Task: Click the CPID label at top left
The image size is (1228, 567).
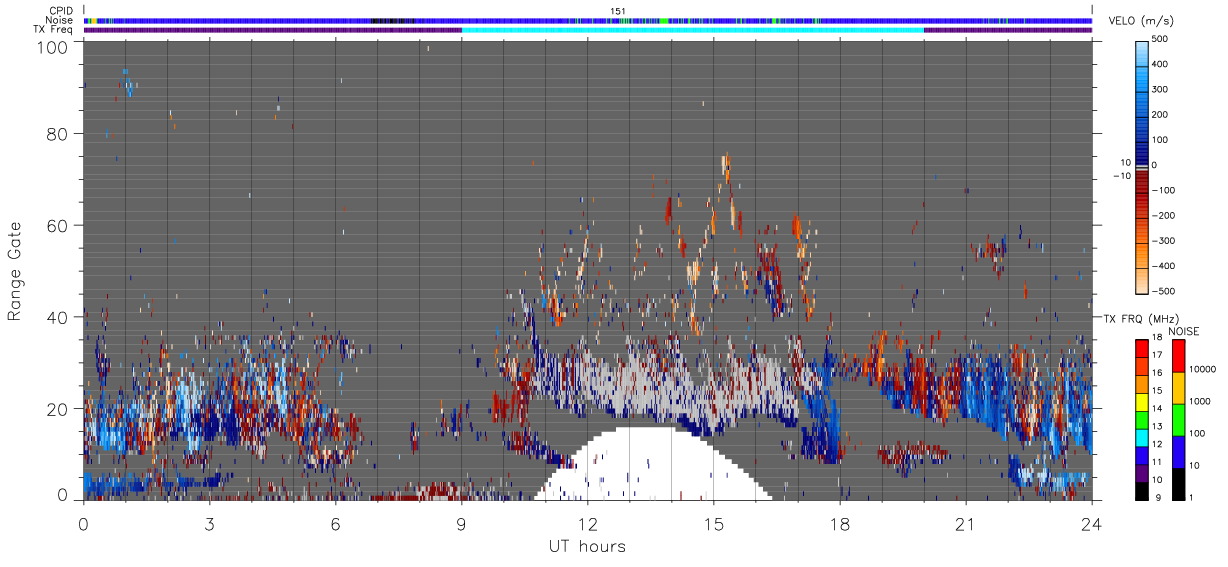Action: pos(61,11)
